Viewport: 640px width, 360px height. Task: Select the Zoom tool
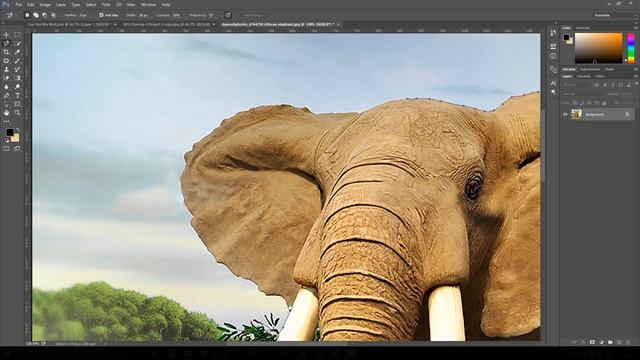click(17, 113)
